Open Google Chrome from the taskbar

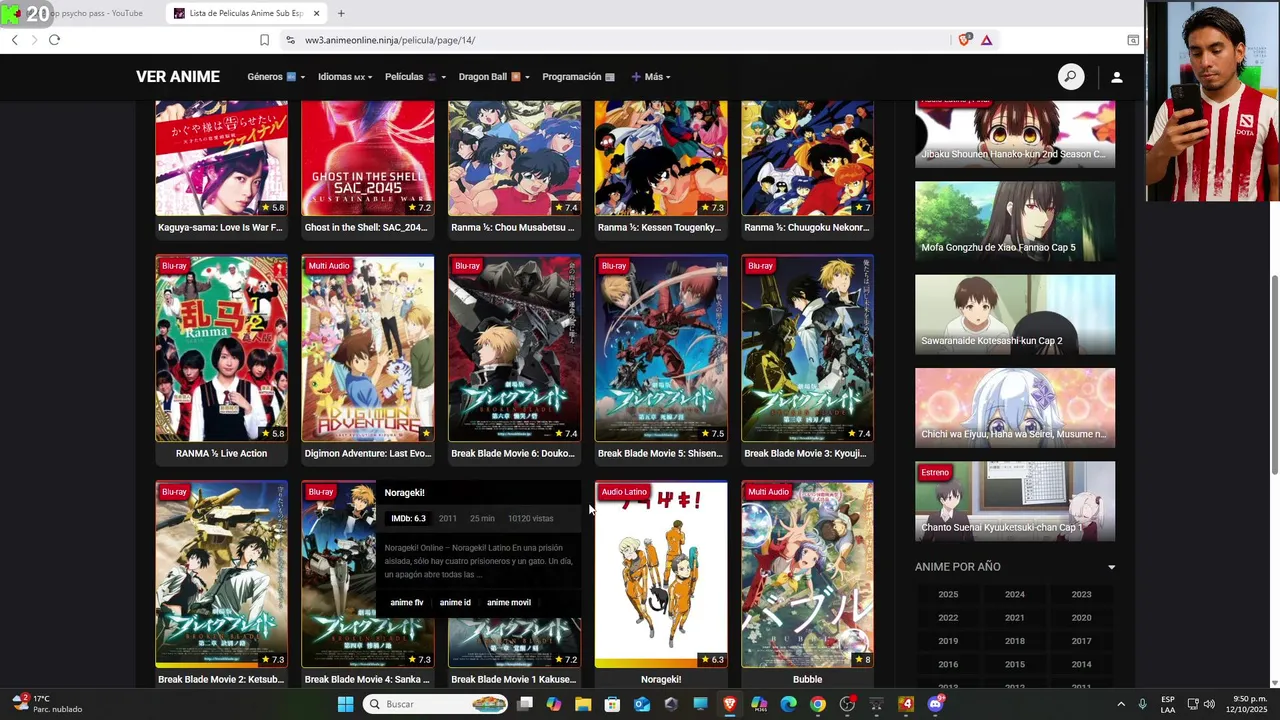pos(818,704)
